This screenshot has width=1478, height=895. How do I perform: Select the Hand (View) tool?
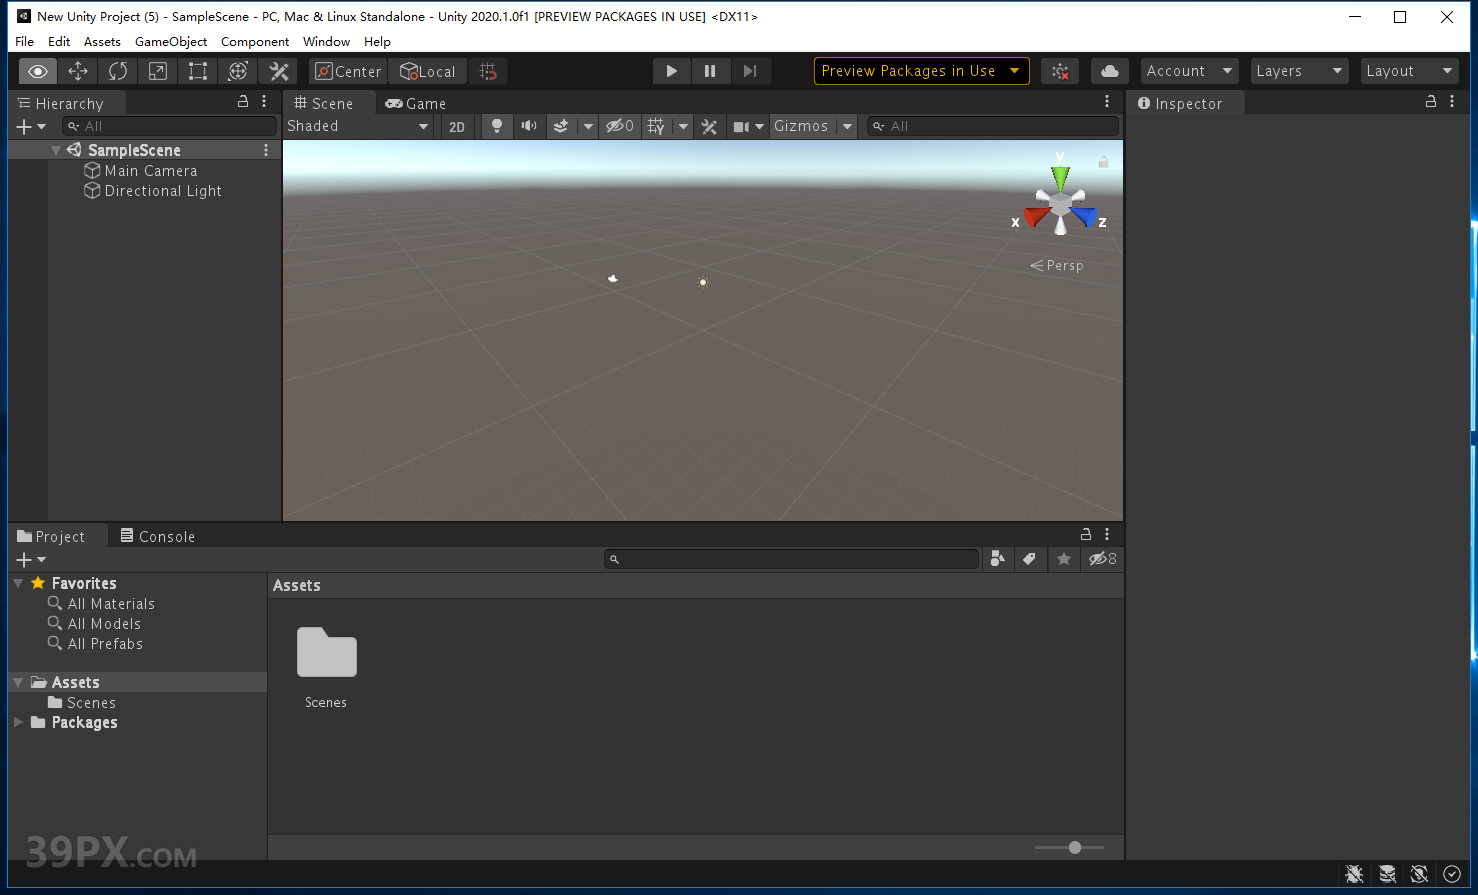coord(38,71)
